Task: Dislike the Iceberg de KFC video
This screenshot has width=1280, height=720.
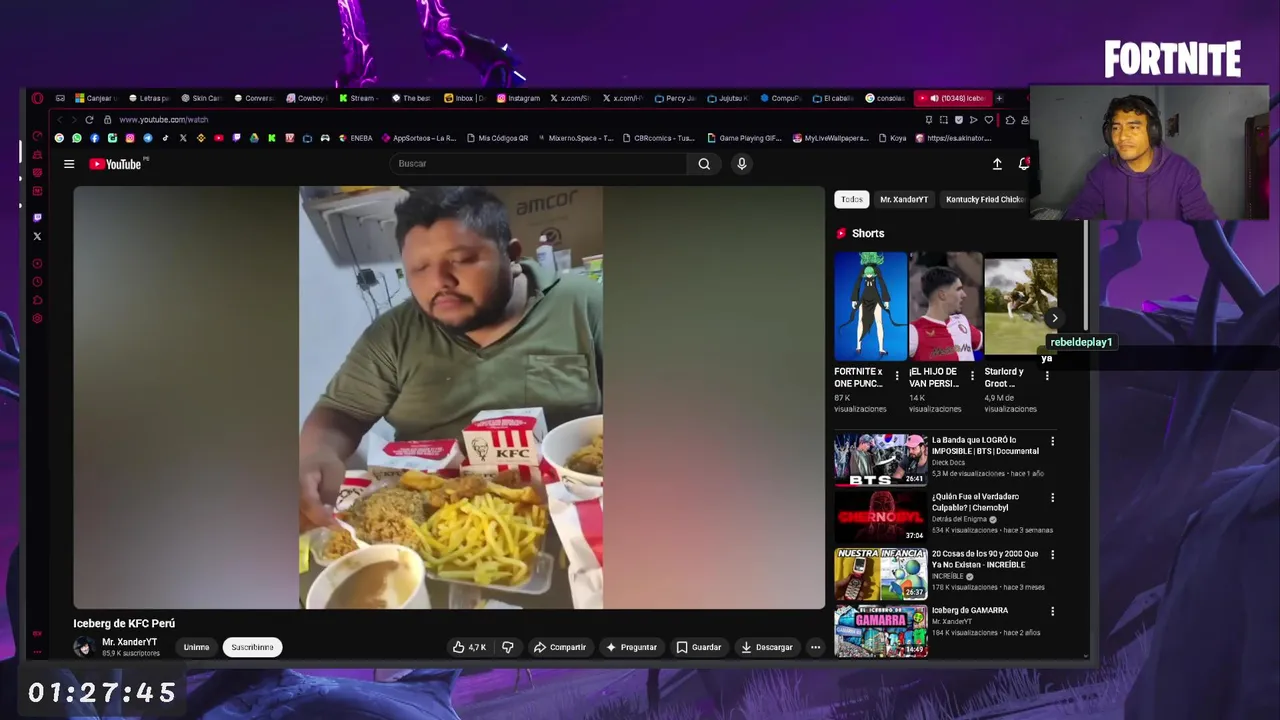Action: pos(507,647)
